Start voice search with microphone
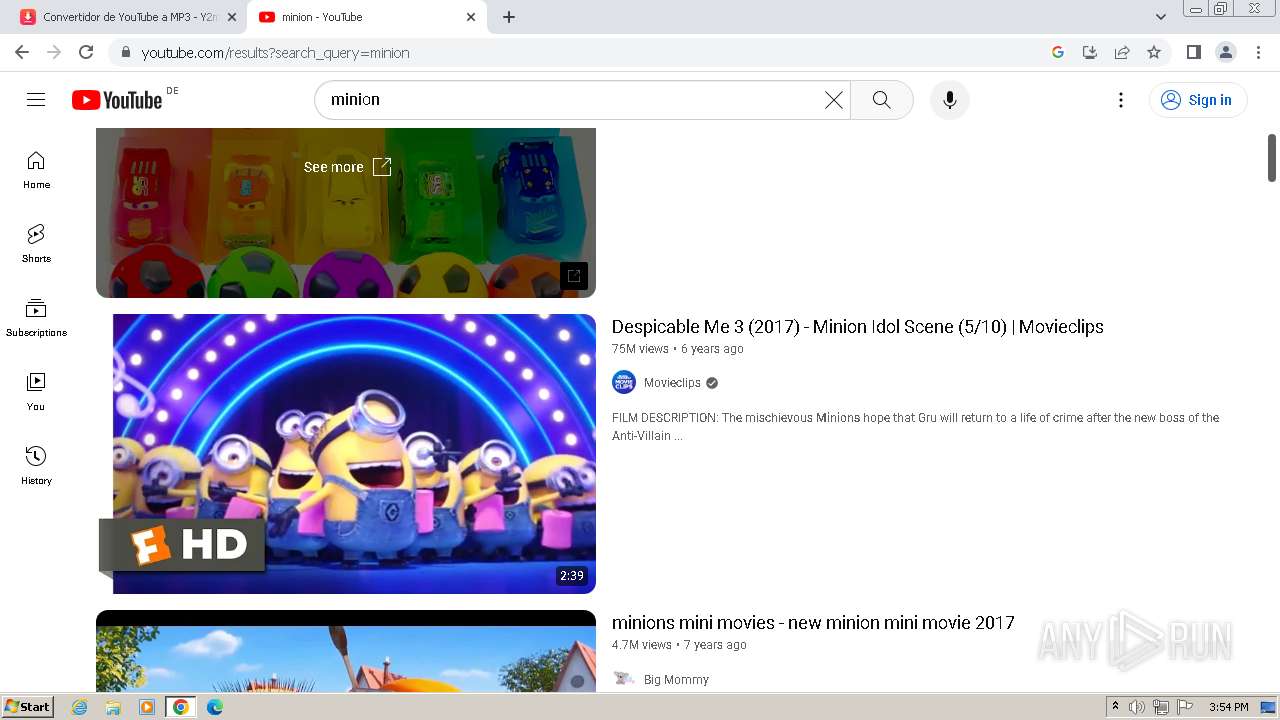Image resolution: width=1280 pixels, height=720 pixels. pos(950,100)
